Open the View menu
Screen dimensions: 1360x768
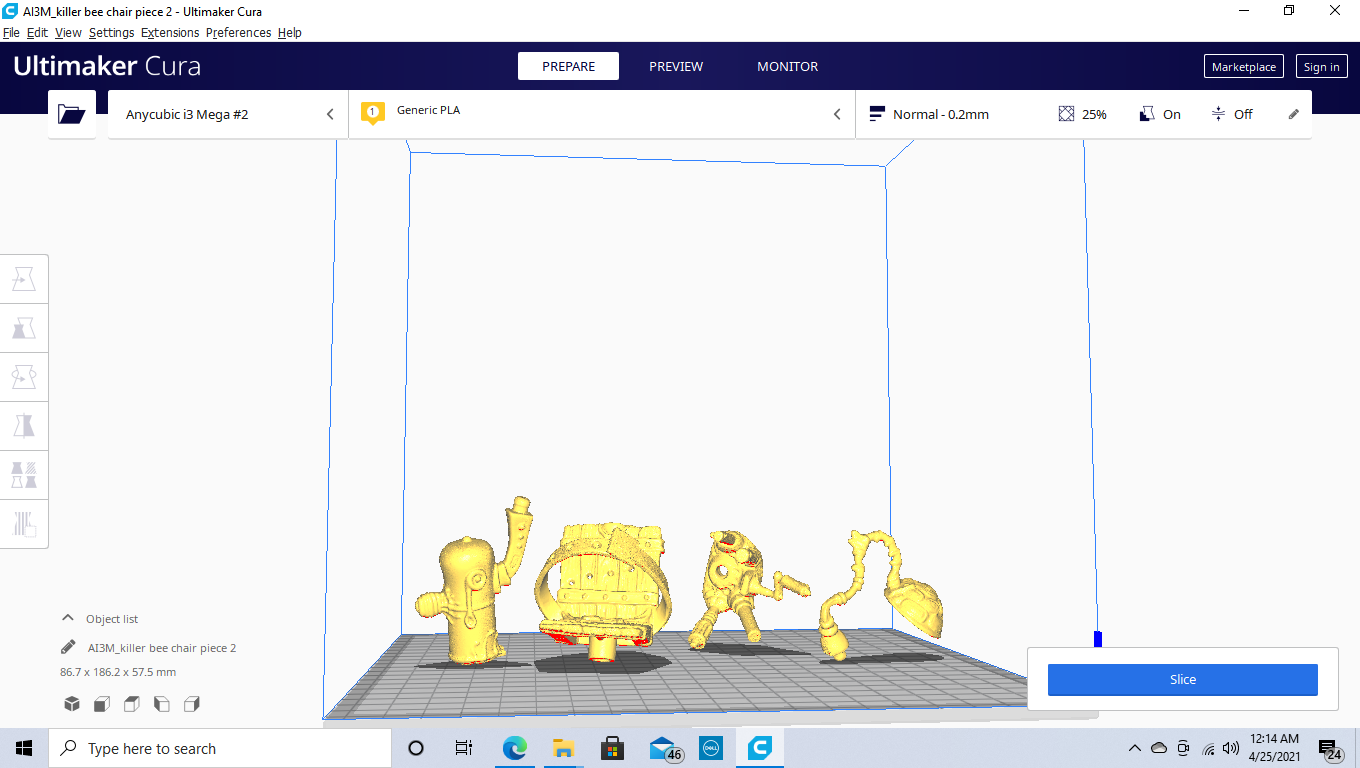click(x=68, y=32)
